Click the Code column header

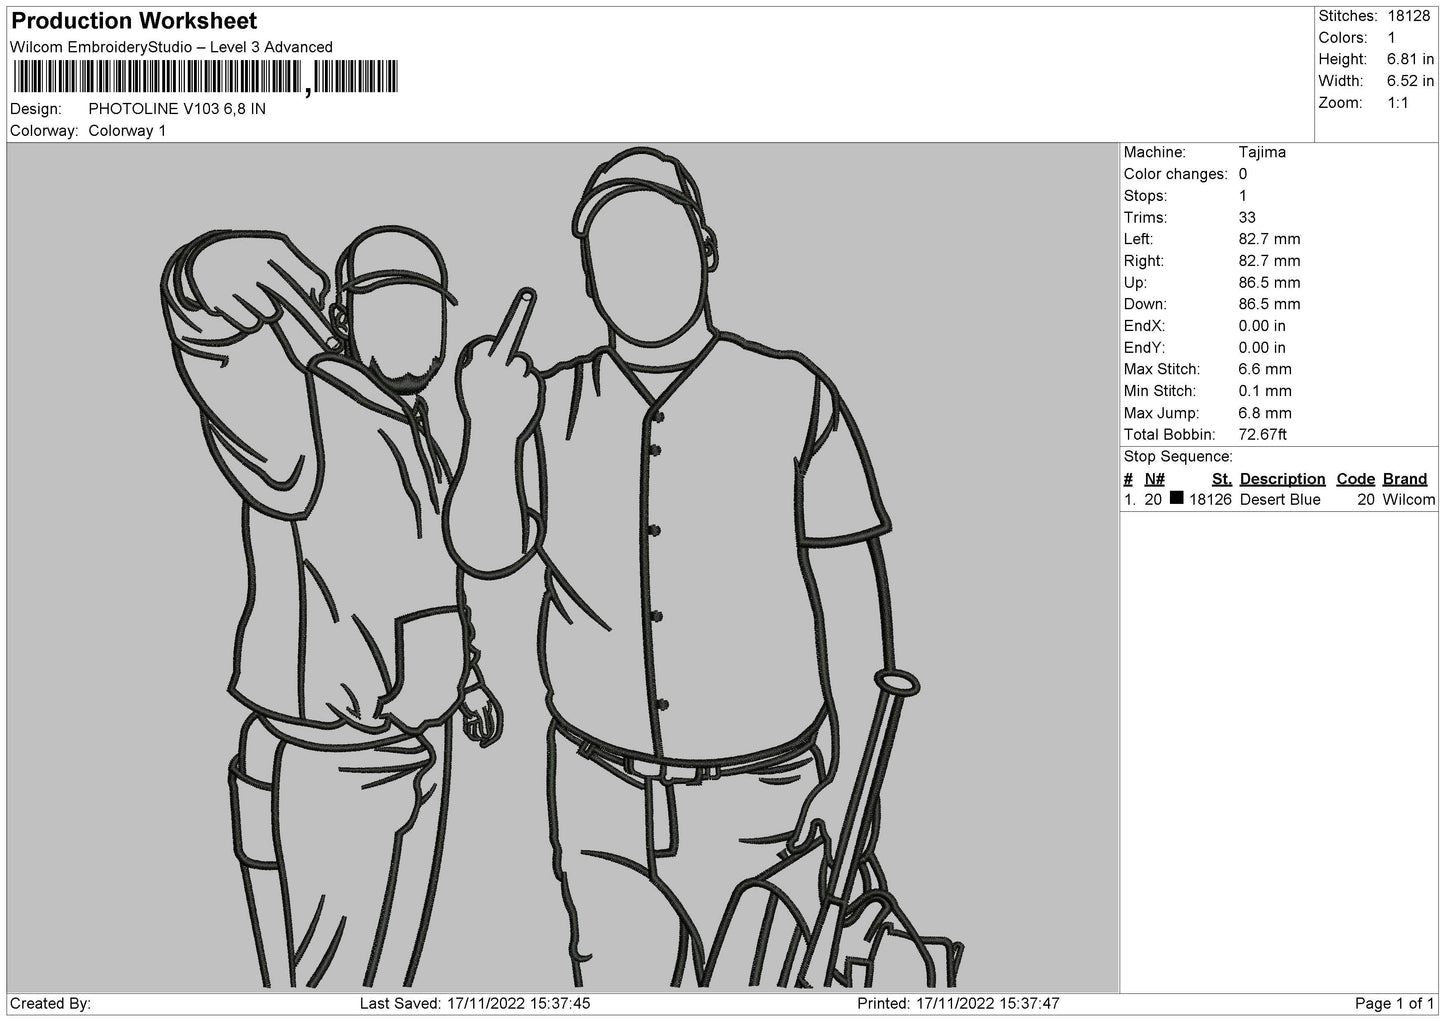(x=1355, y=479)
